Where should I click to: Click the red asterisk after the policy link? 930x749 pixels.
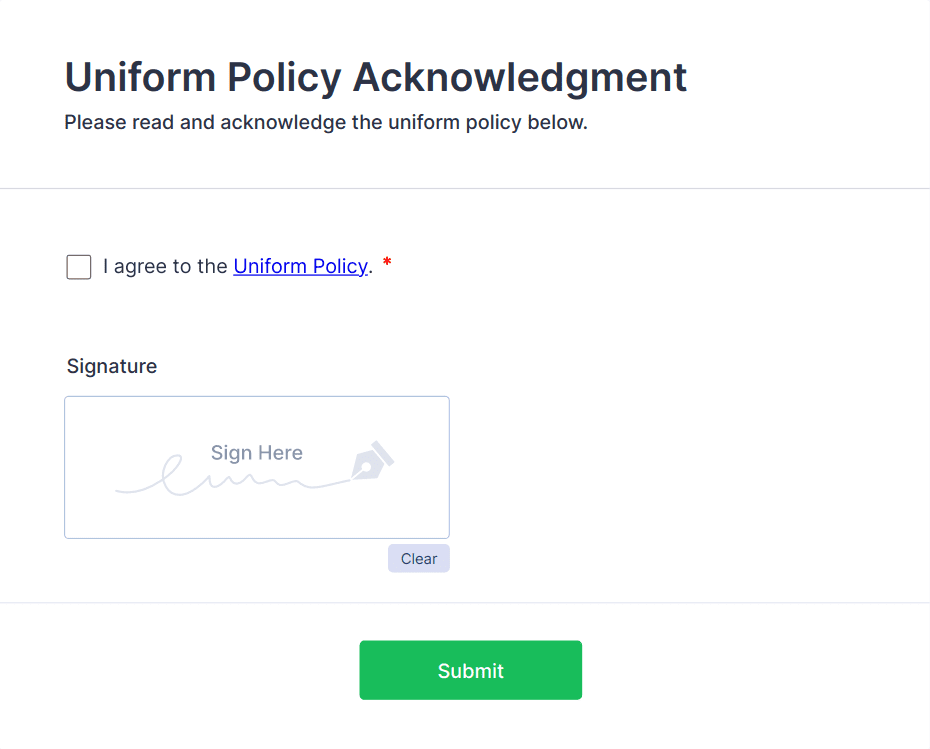(x=387, y=263)
